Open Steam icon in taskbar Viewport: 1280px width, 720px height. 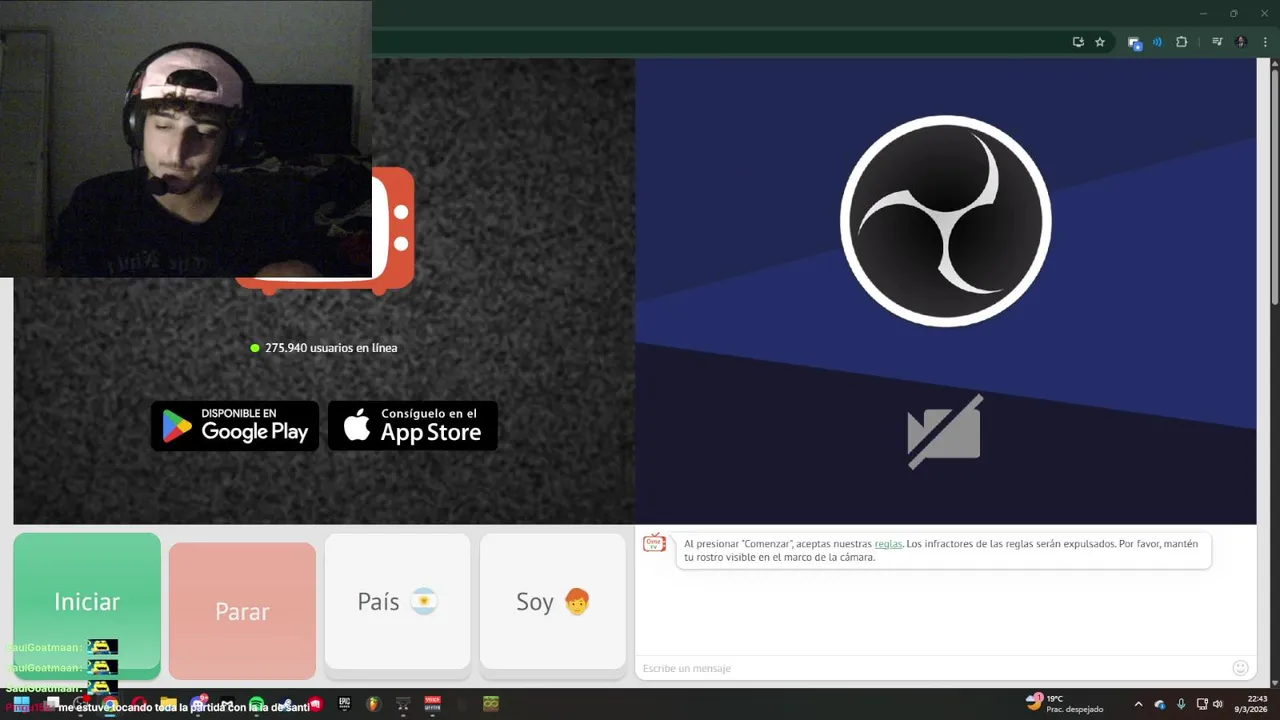(x=286, y=704)
